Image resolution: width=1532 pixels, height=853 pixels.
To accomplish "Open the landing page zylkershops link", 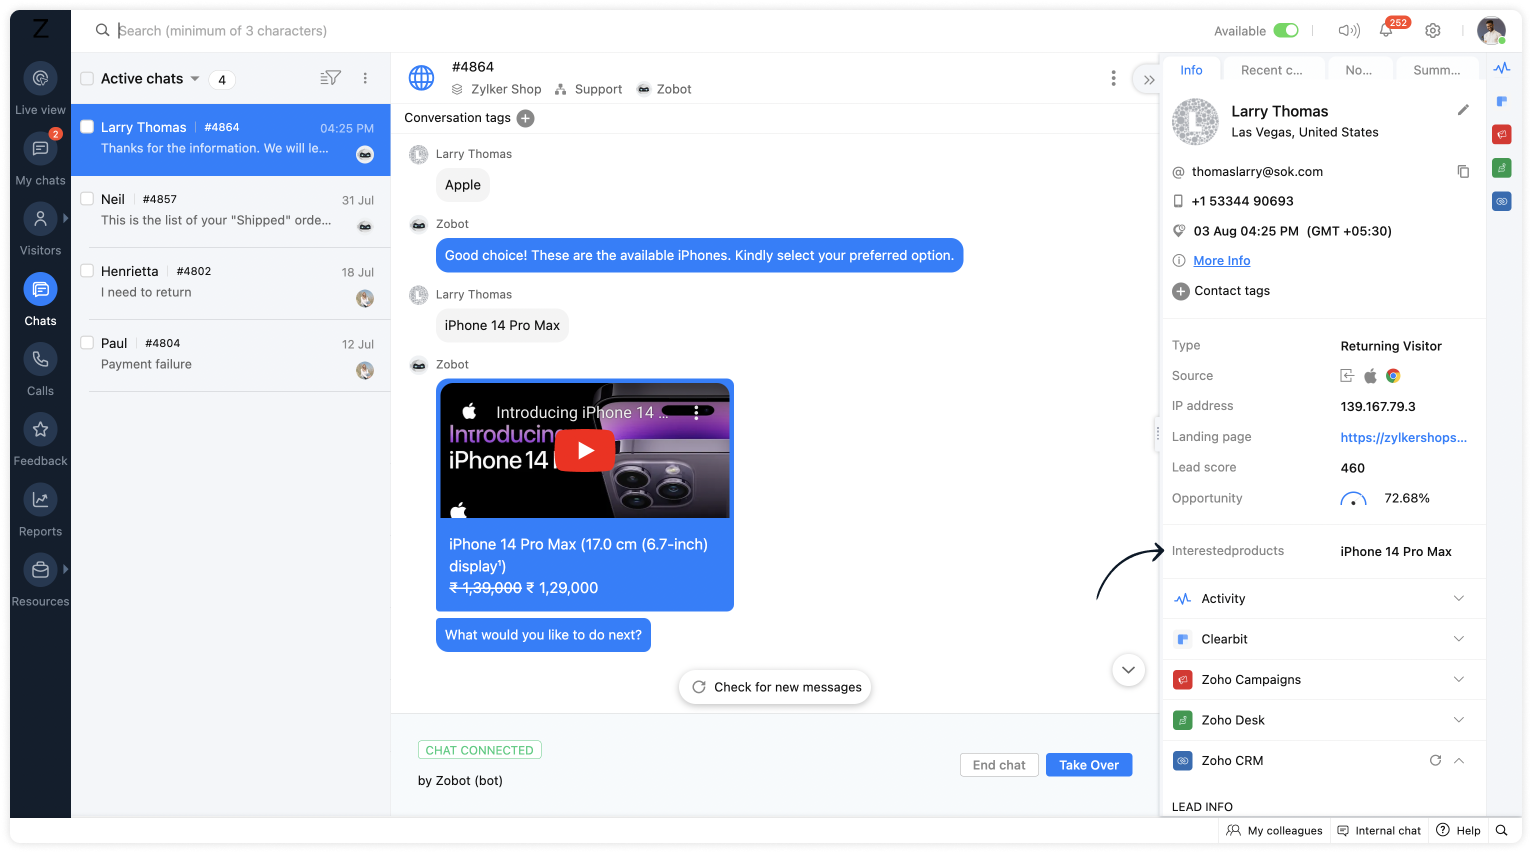I will coord(1403,438).
